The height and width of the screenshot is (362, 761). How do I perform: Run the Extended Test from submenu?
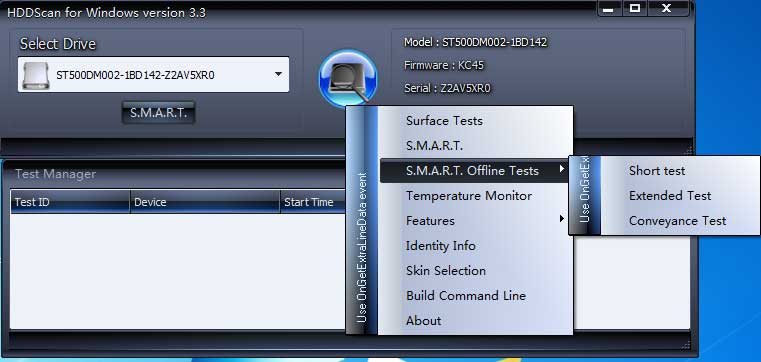pos(679,196)
